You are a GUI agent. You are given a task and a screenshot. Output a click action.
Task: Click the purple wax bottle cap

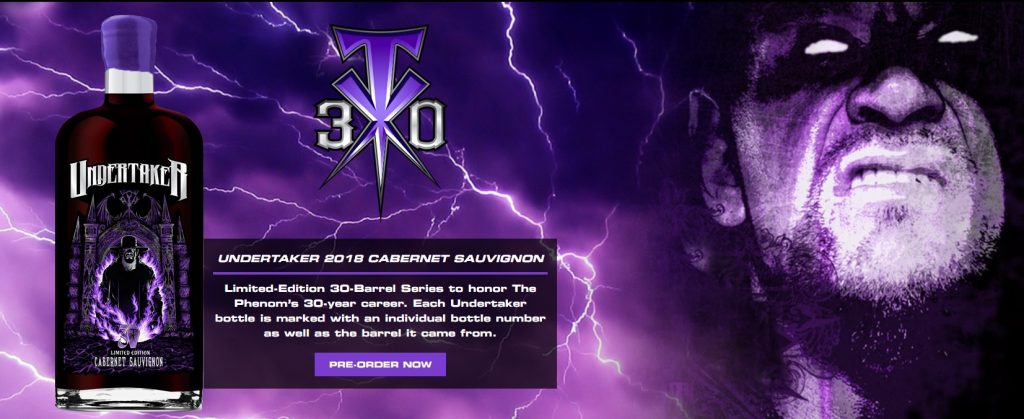(129, 42)
